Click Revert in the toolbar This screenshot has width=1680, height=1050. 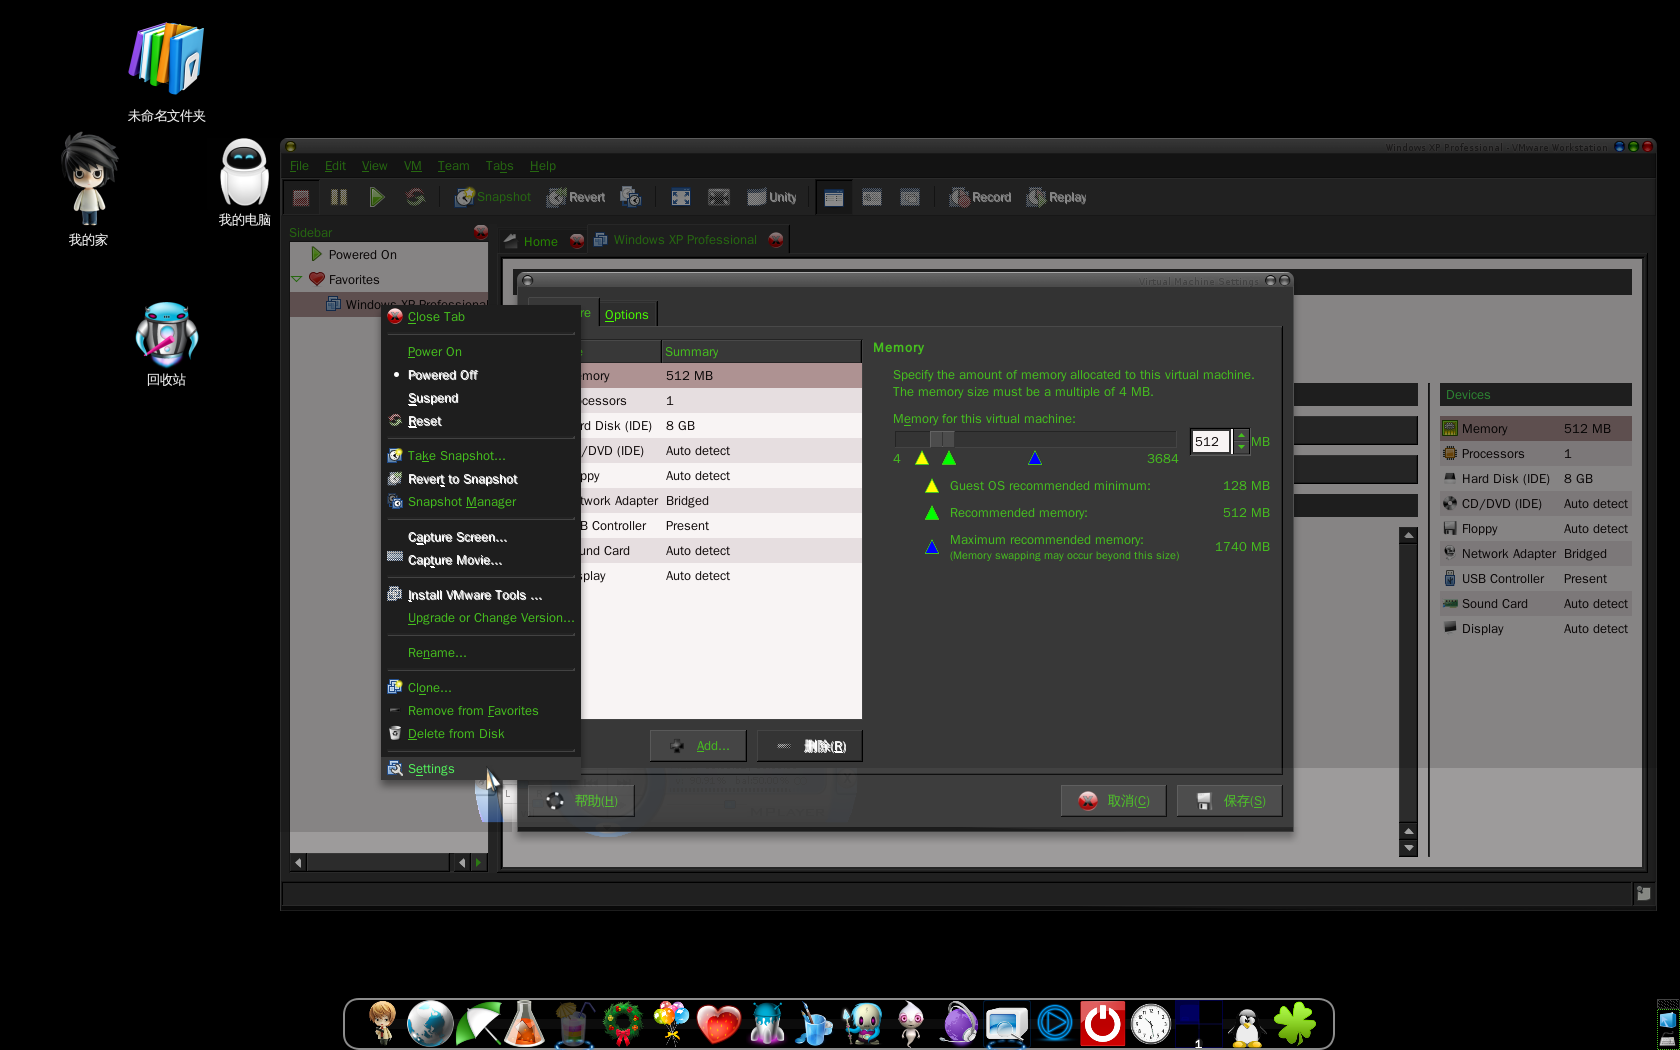576,197
